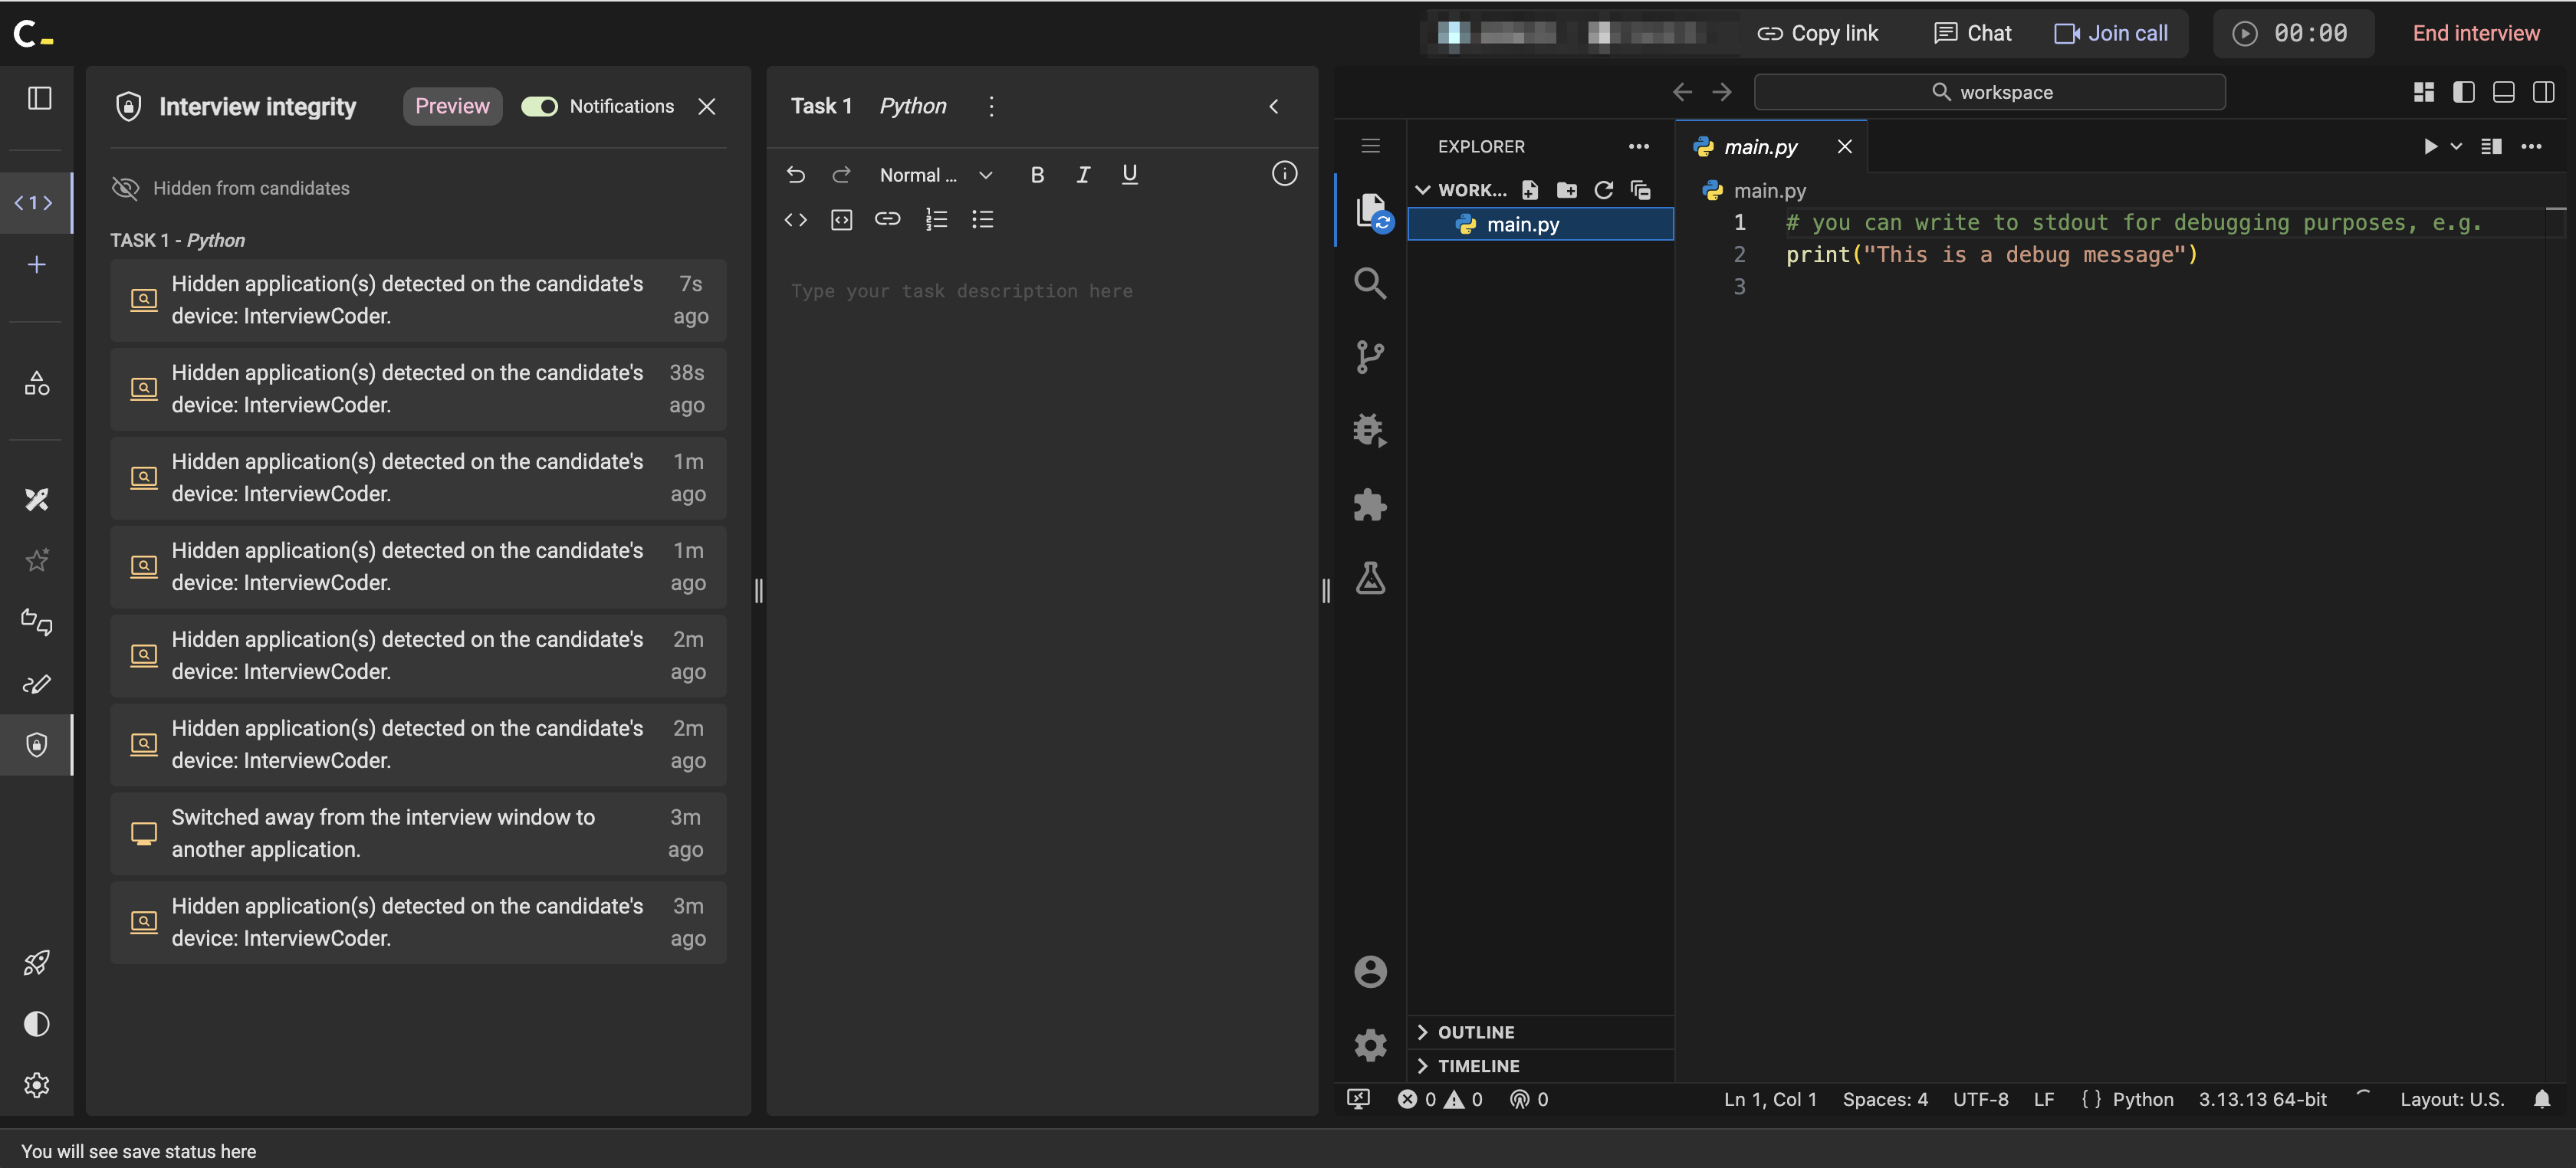Toggle the Notifications switch
The height and width of the screenshot is (1168, 2576).
[539, 106]
